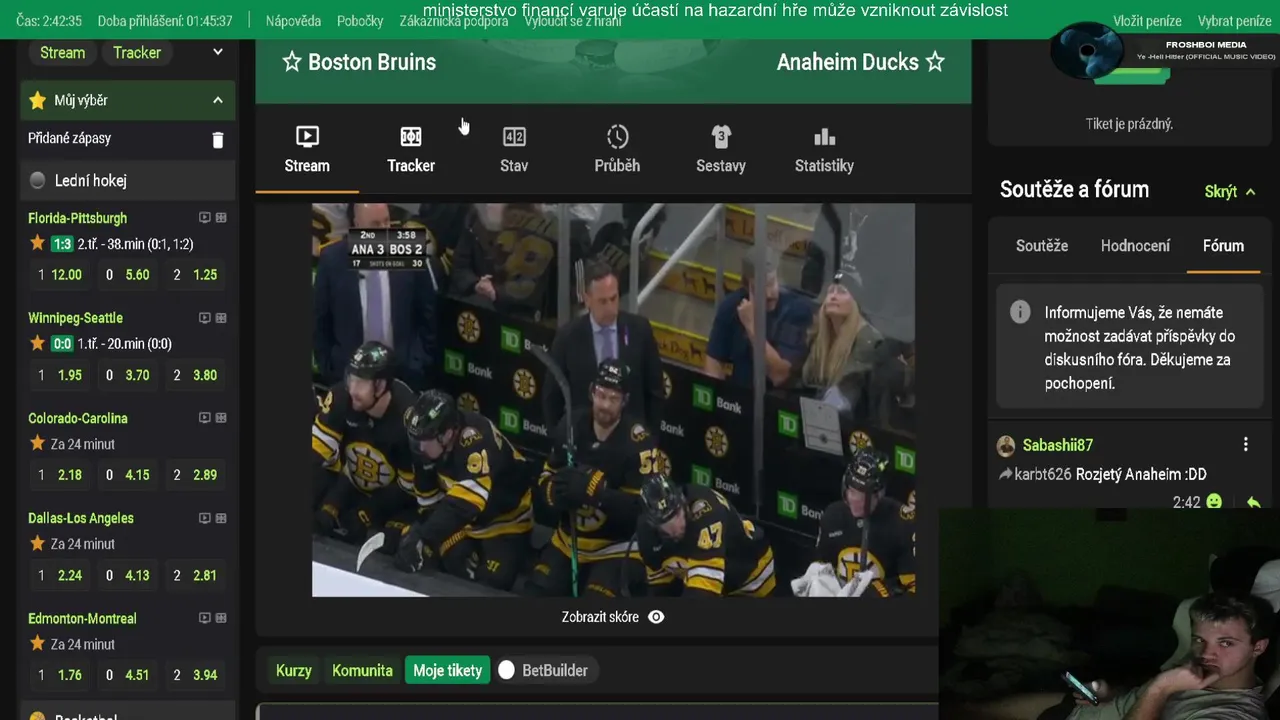The width and height of the screenshot is (1280, 720).
Task: Open stream icon for Florida-Pittsburgh
Action: click(x=205, y=218)
